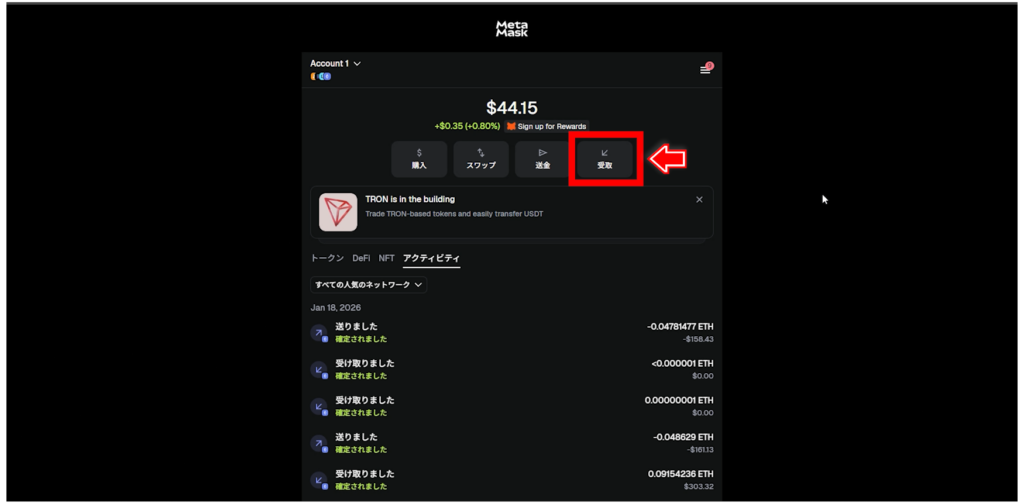Click the send arrow icon for -0.048629 ETH
The image size is (1024, 503).
pos(319,444)
